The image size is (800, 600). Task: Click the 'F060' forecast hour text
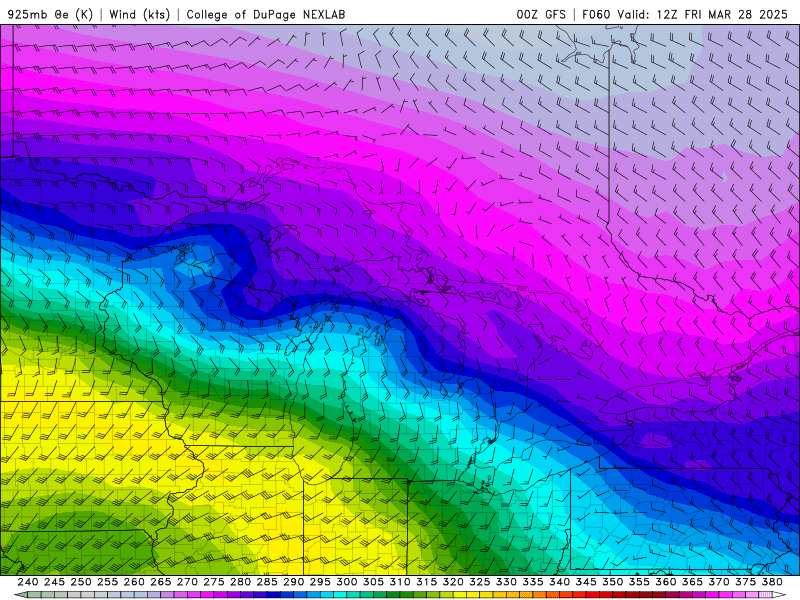[596, 14]
